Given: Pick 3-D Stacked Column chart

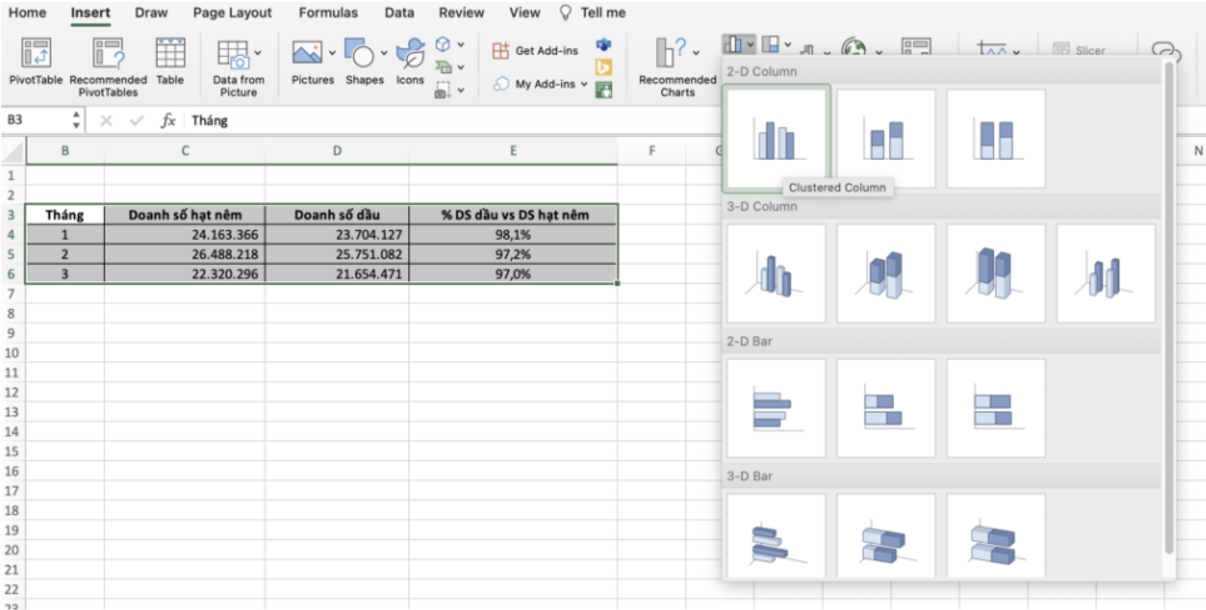Looking at the screenshot, I should point(886,273).
